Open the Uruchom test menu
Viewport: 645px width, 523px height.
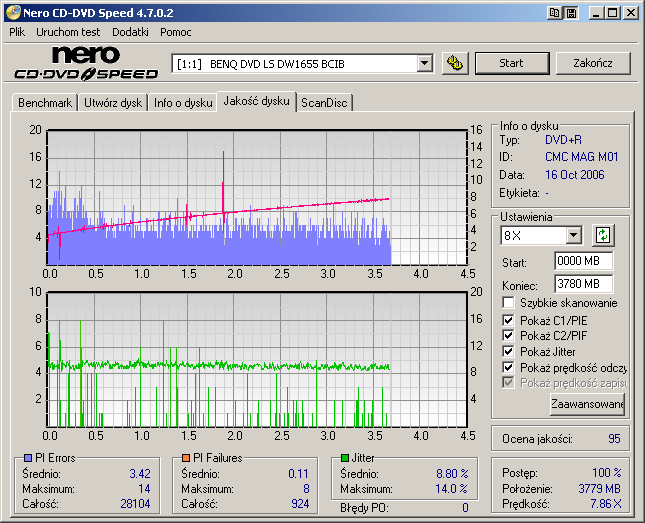coord(68,32)
